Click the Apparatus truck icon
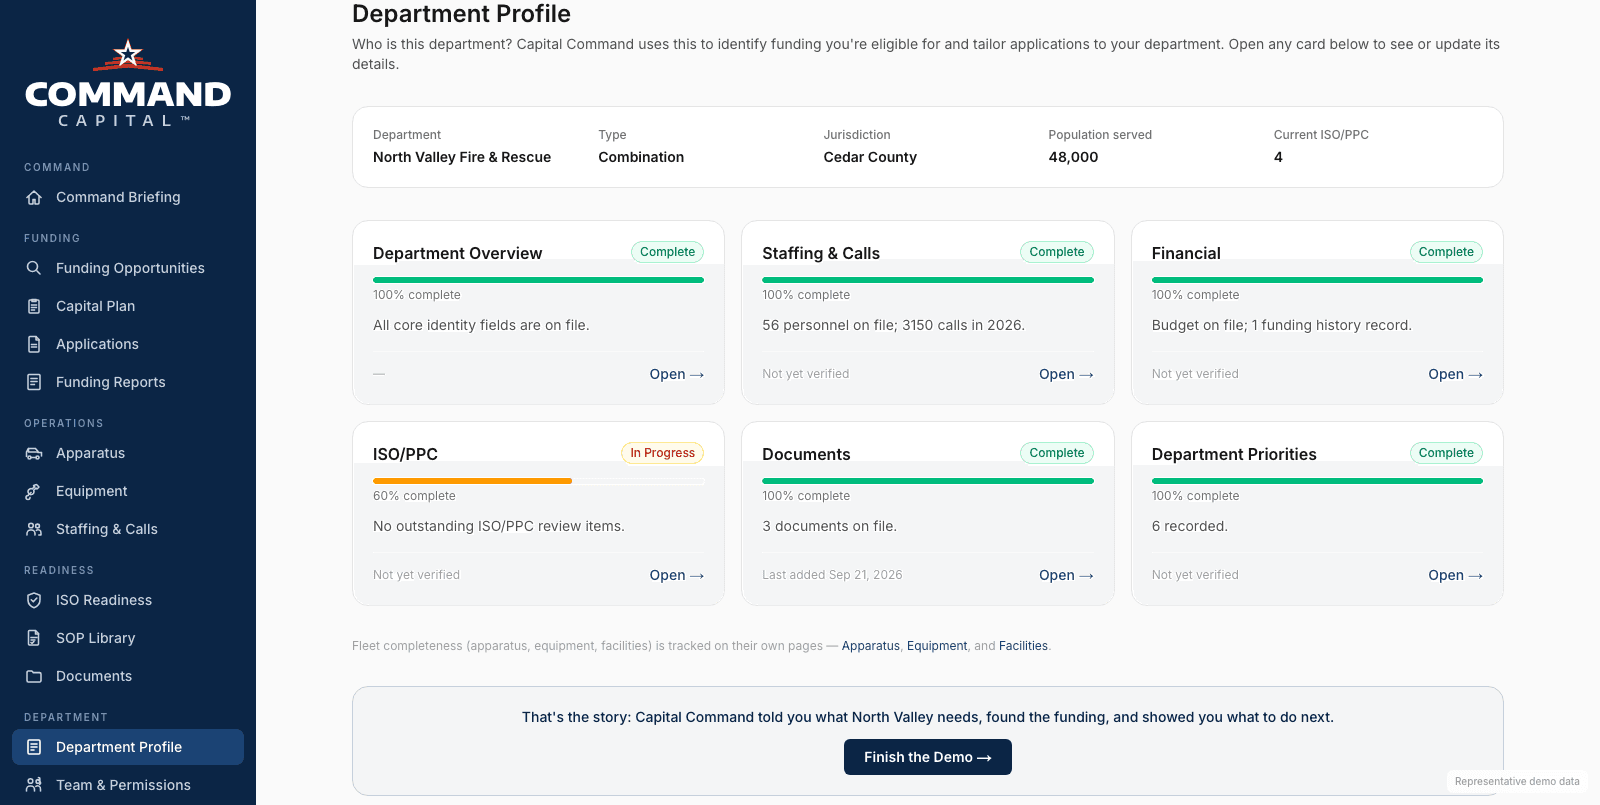Image resolution: width=1600 pixels, height=805 pixels. tap(34, 453)
